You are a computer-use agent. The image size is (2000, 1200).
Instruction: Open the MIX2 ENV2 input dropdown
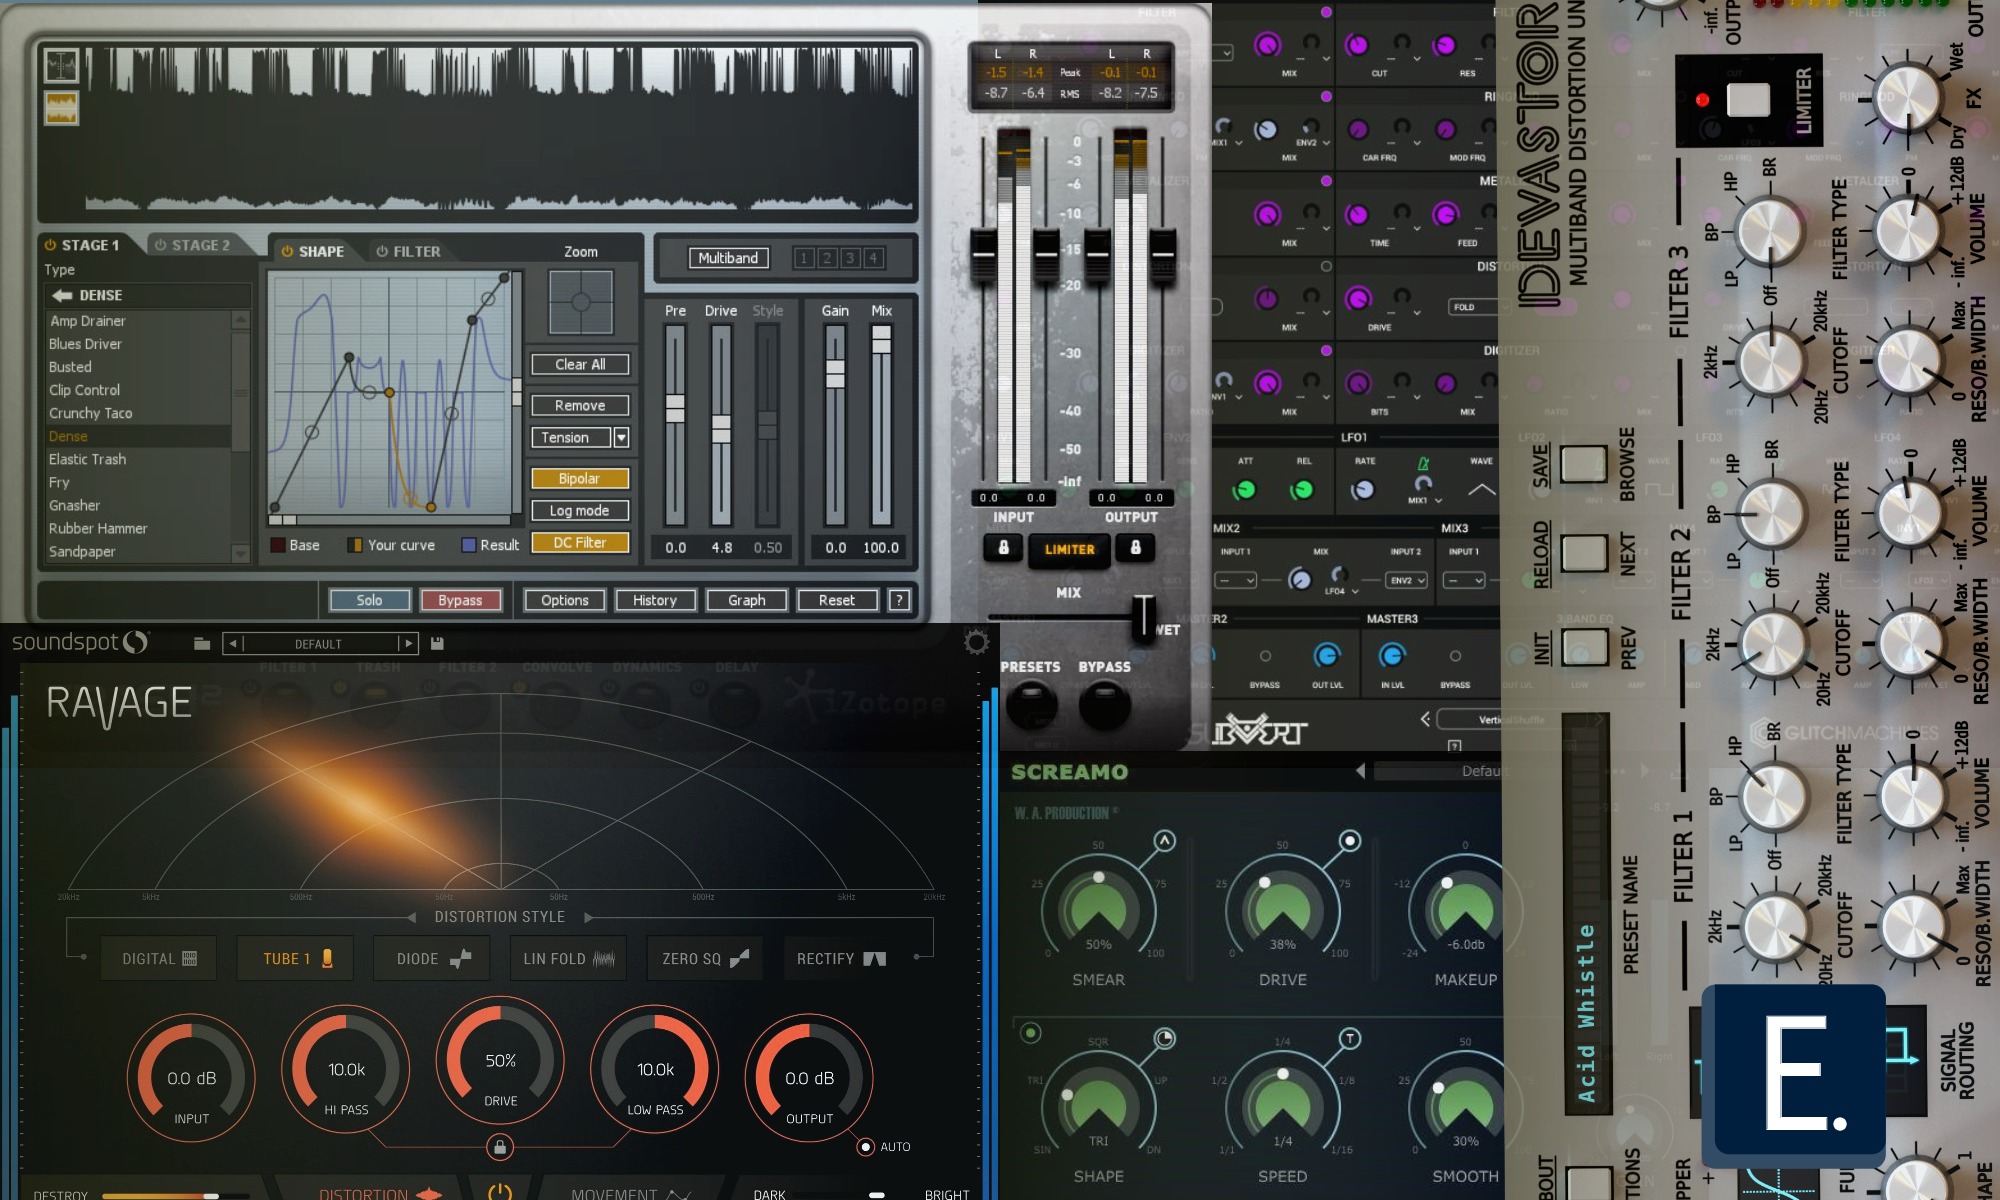click(x=1407, y=580)
